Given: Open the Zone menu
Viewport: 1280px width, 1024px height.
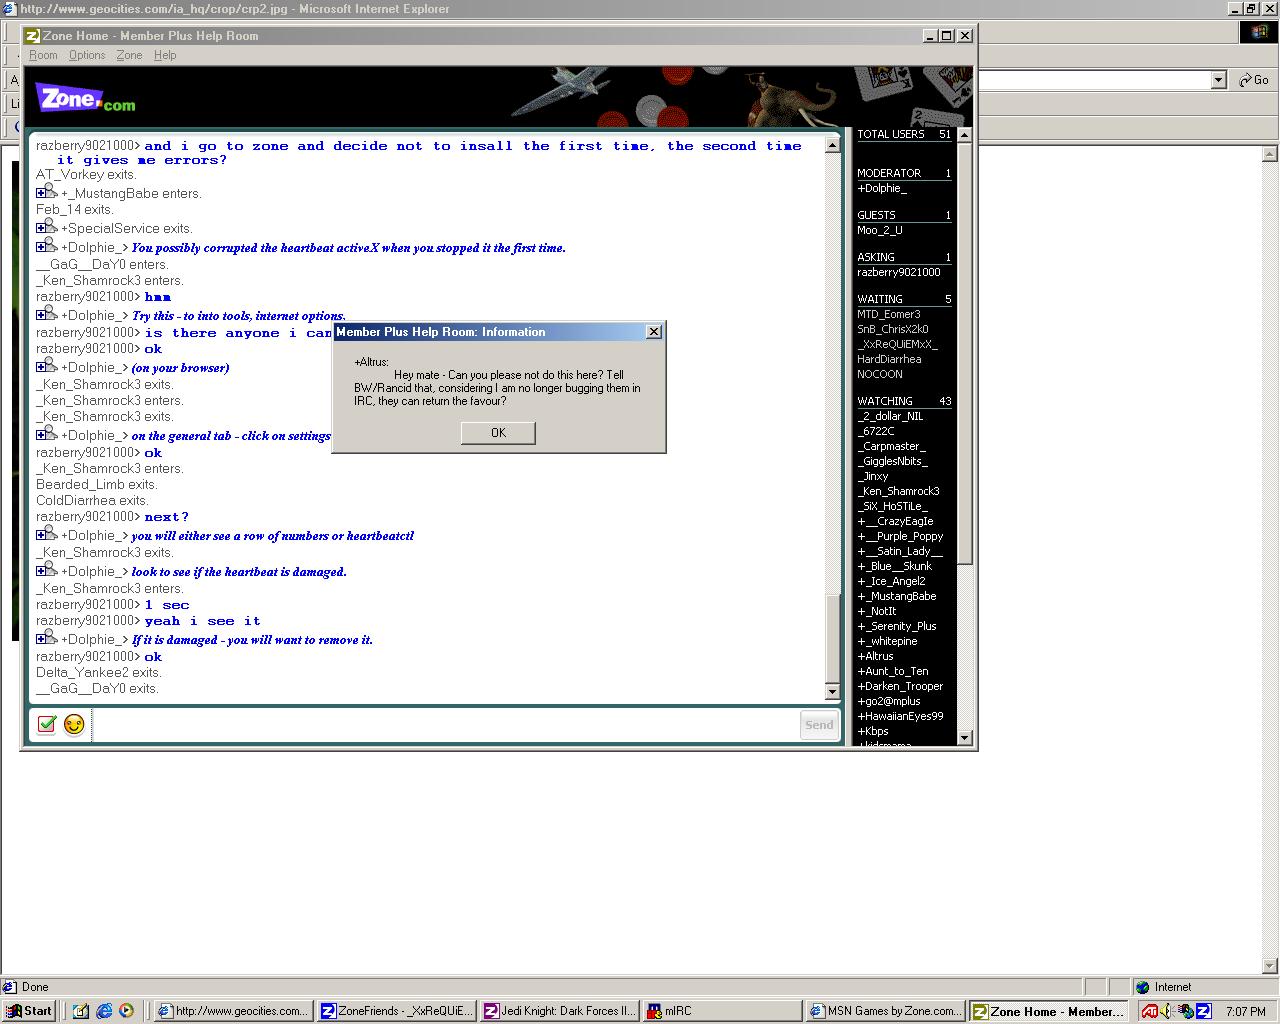Looking at the screenshot, I should 129,55.
